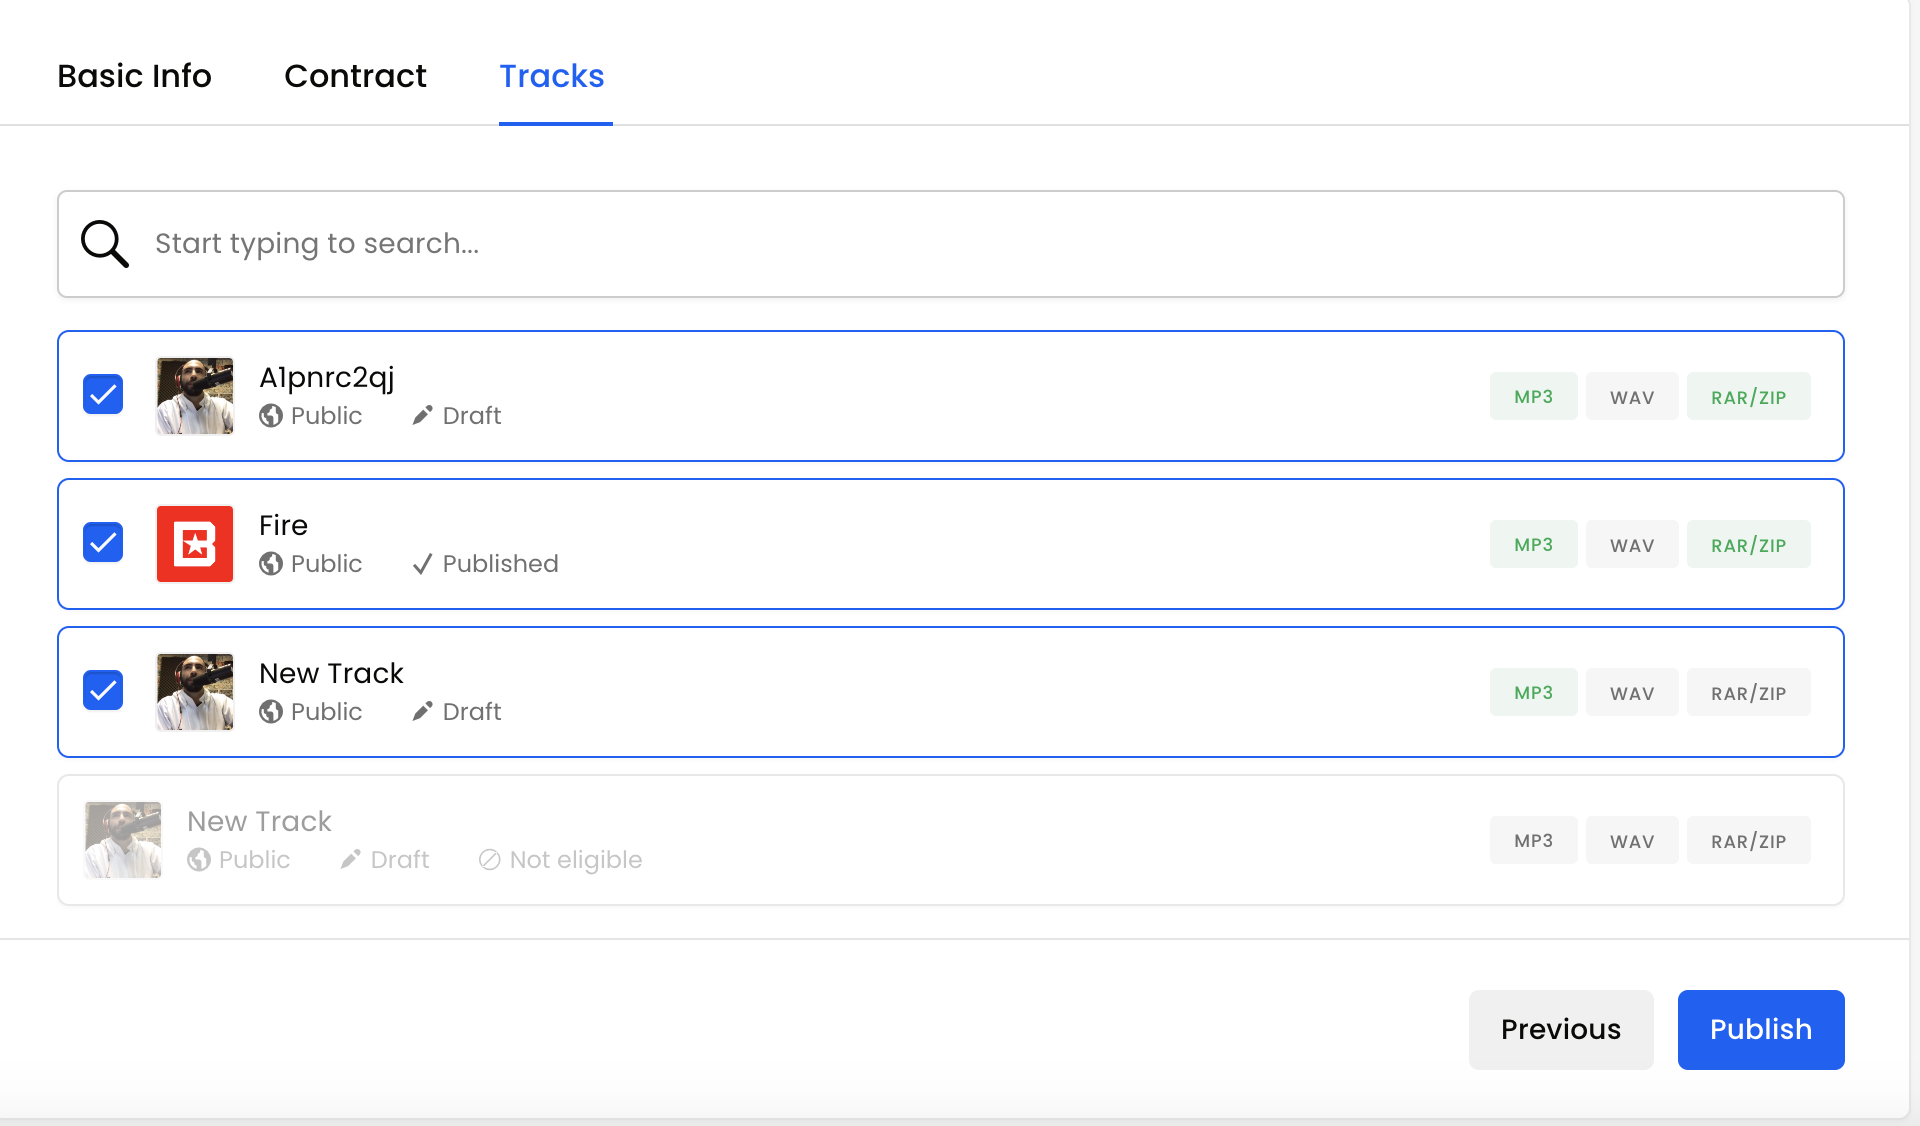Click the checkmark Published icon on Fire
1920x1126 pixels.
422,564
